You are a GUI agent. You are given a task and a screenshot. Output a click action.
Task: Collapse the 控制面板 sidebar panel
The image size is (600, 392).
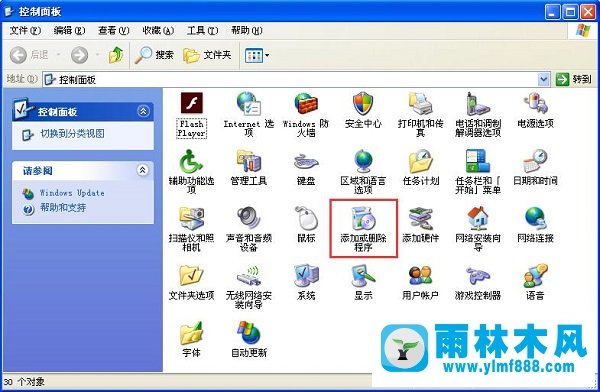pos(143,111)
